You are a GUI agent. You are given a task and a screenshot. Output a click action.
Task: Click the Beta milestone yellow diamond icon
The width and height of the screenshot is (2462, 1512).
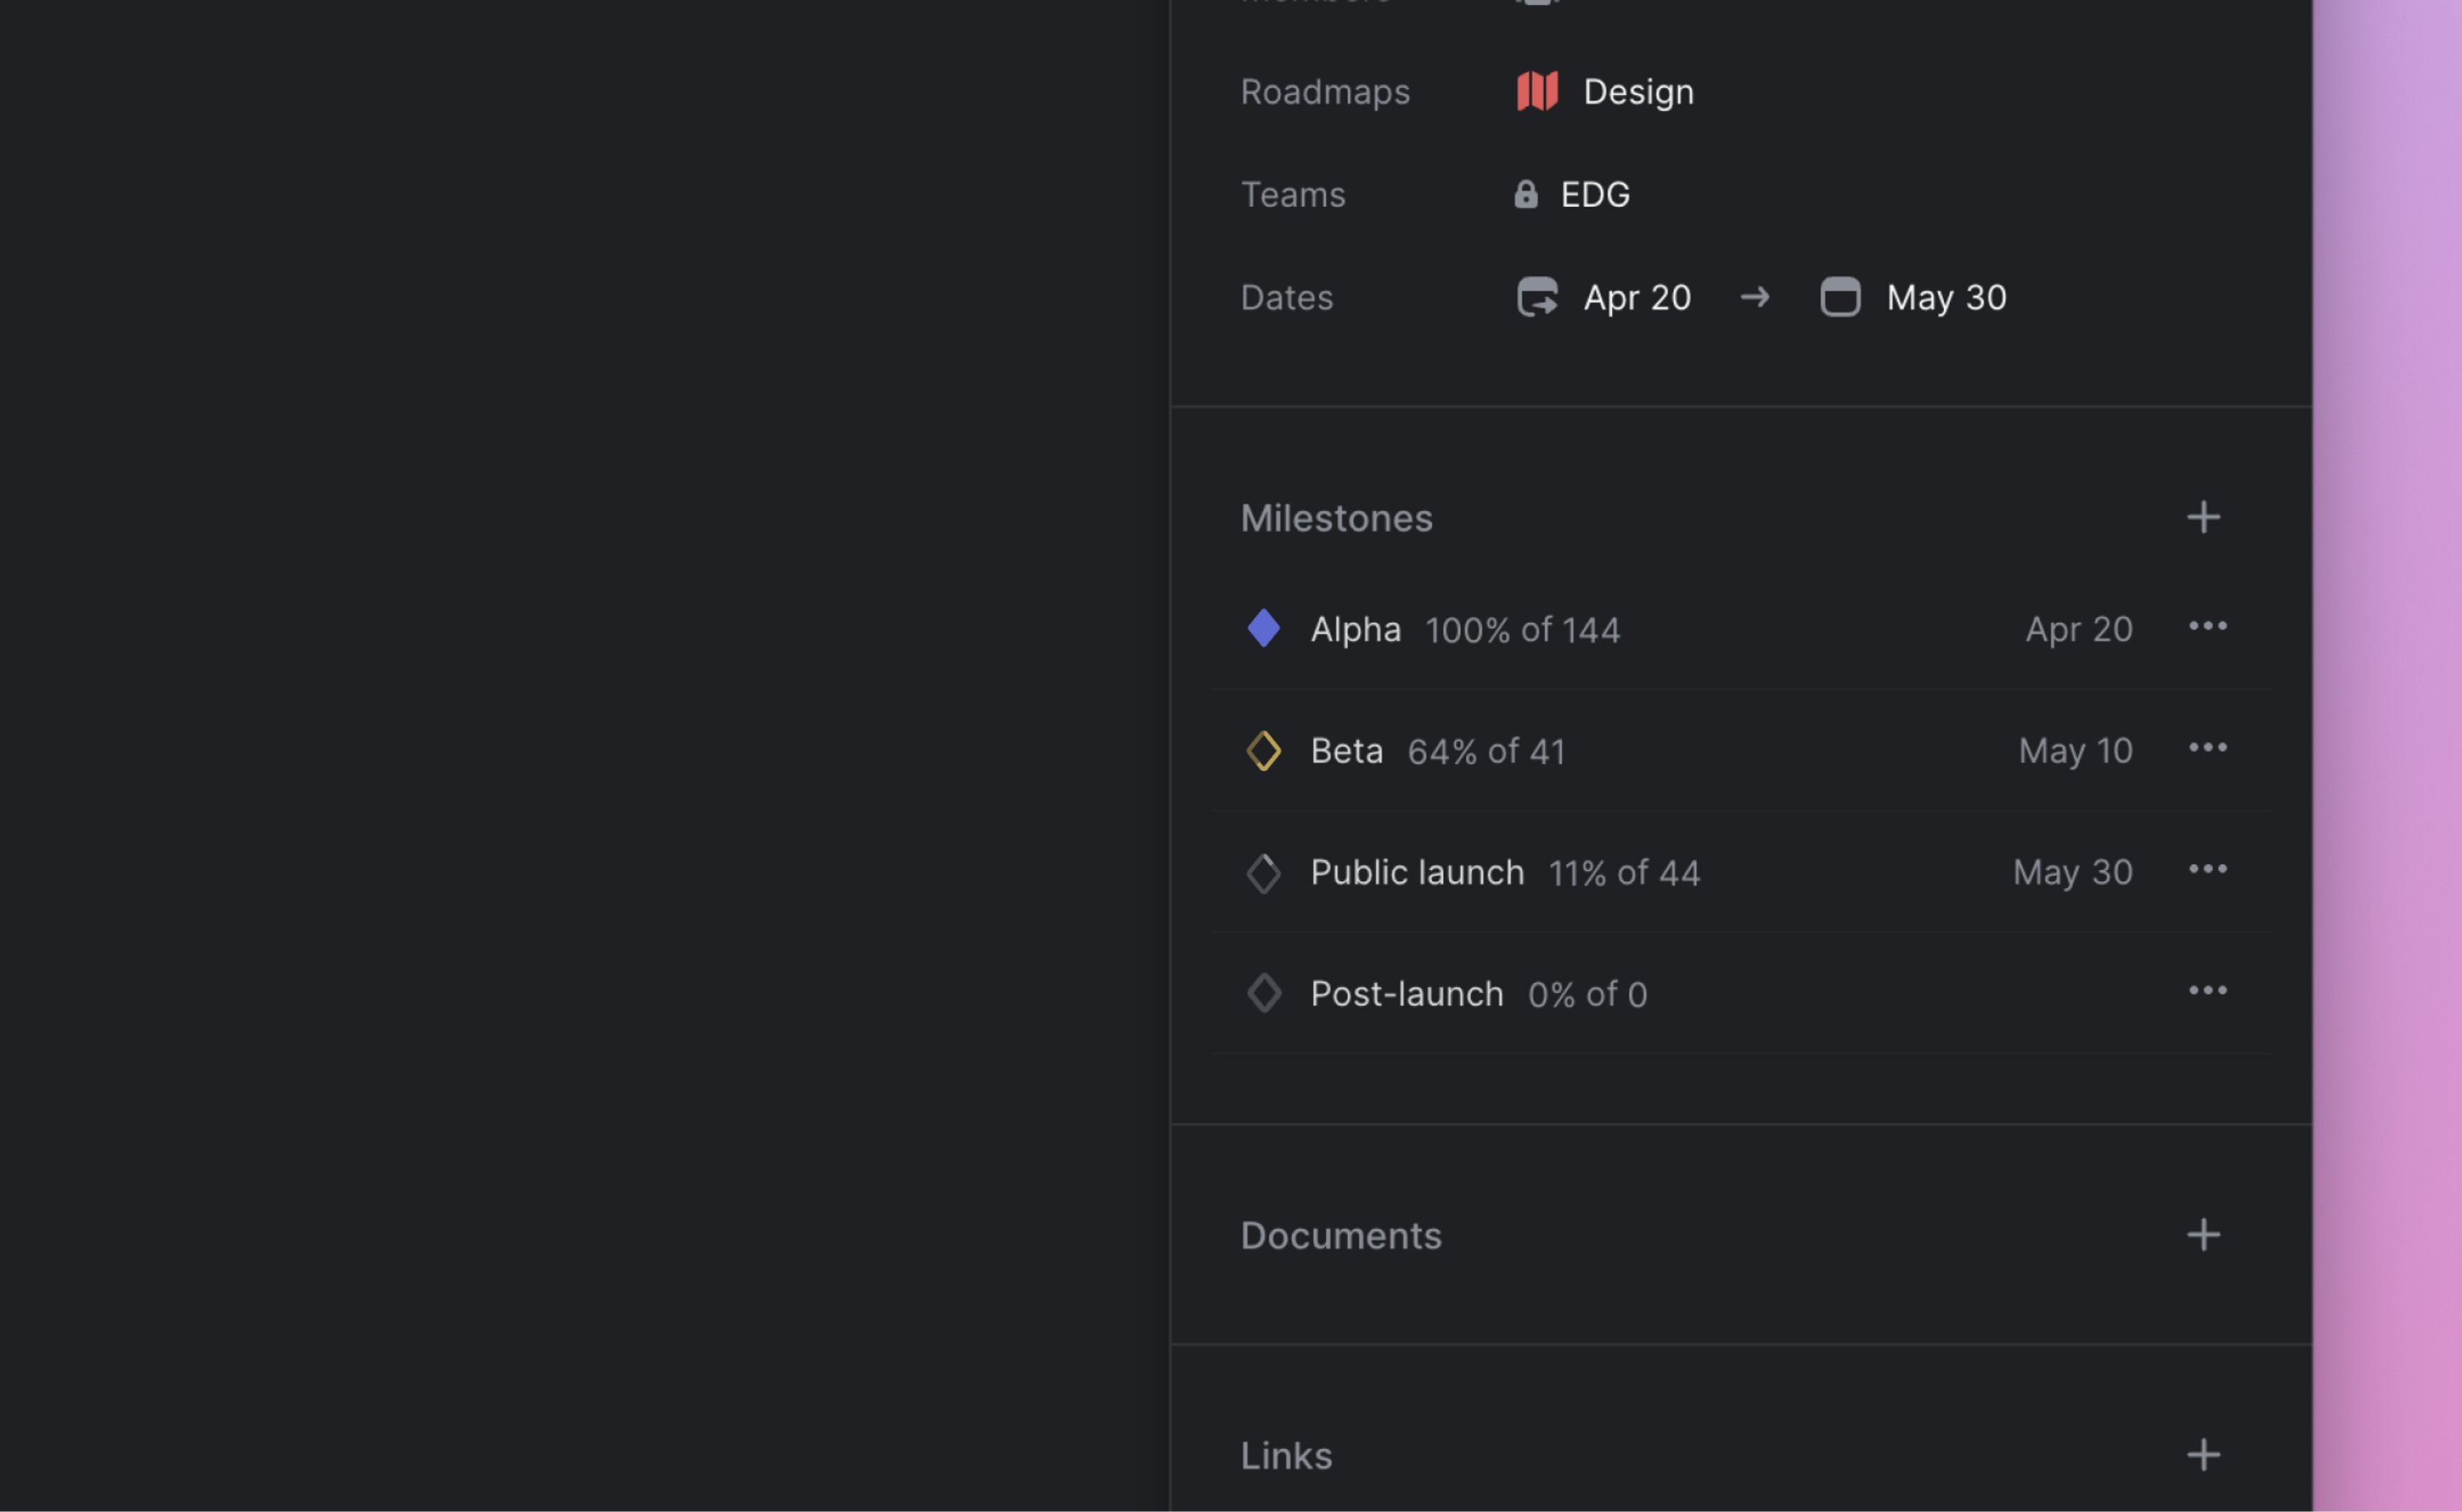coord(1264,750)
